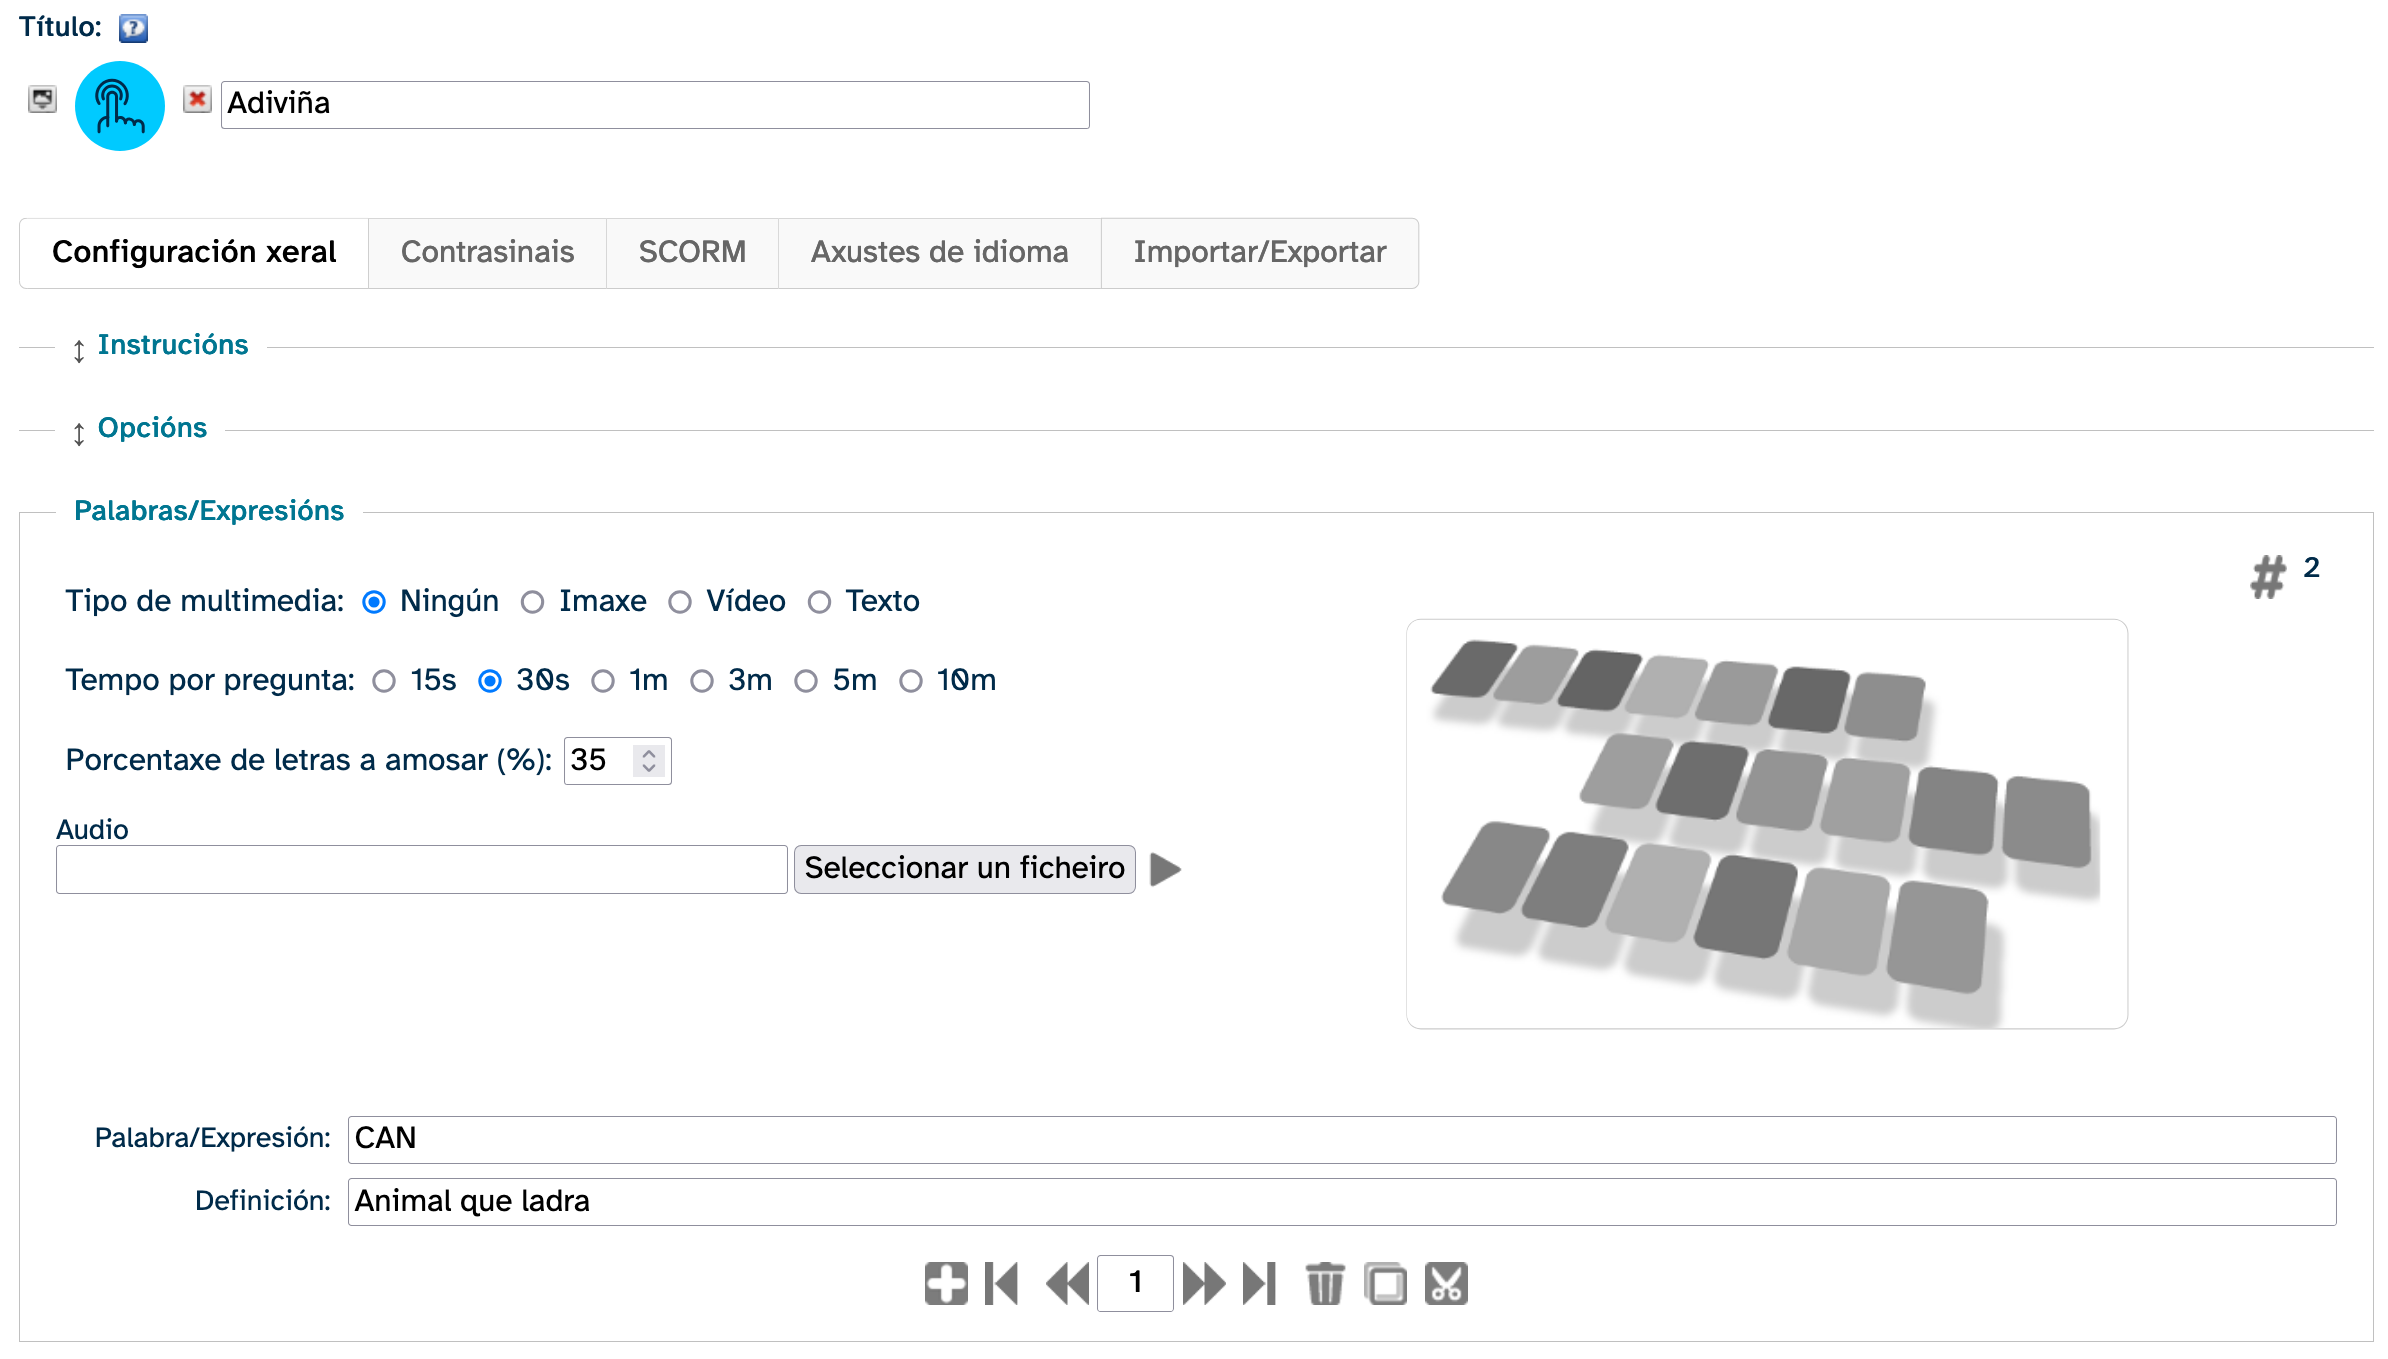Viewport: 2388px width, 1359px height.
Task: Click the add new word plus icon
Action: (x=945, y=1283)
